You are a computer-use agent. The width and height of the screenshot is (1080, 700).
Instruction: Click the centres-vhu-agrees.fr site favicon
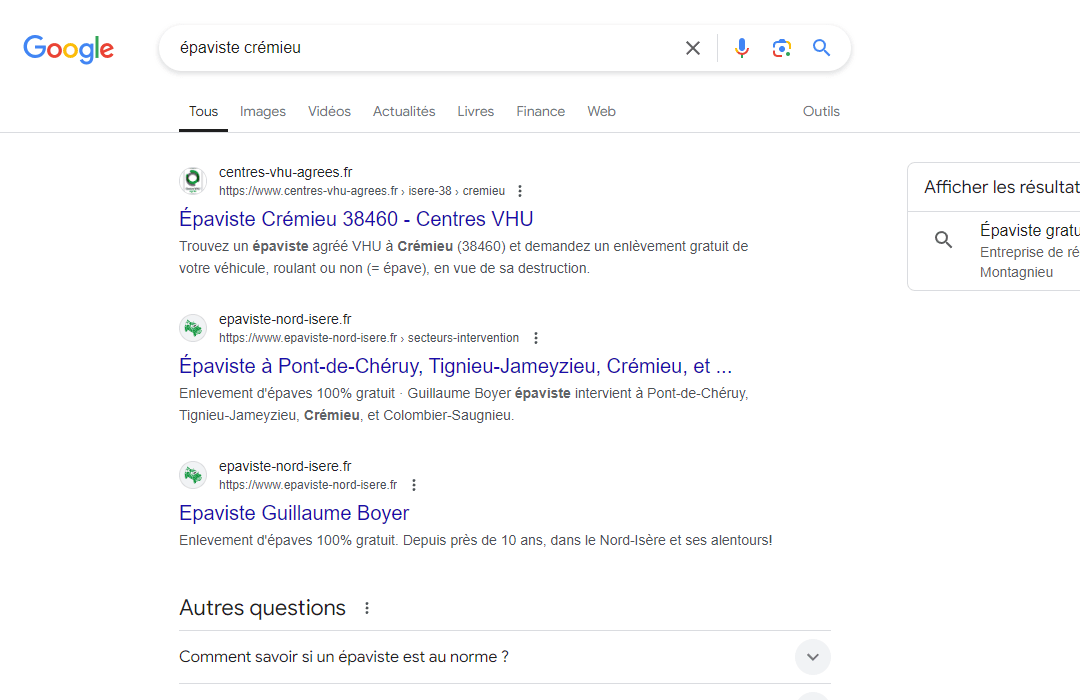click(193, 181)
